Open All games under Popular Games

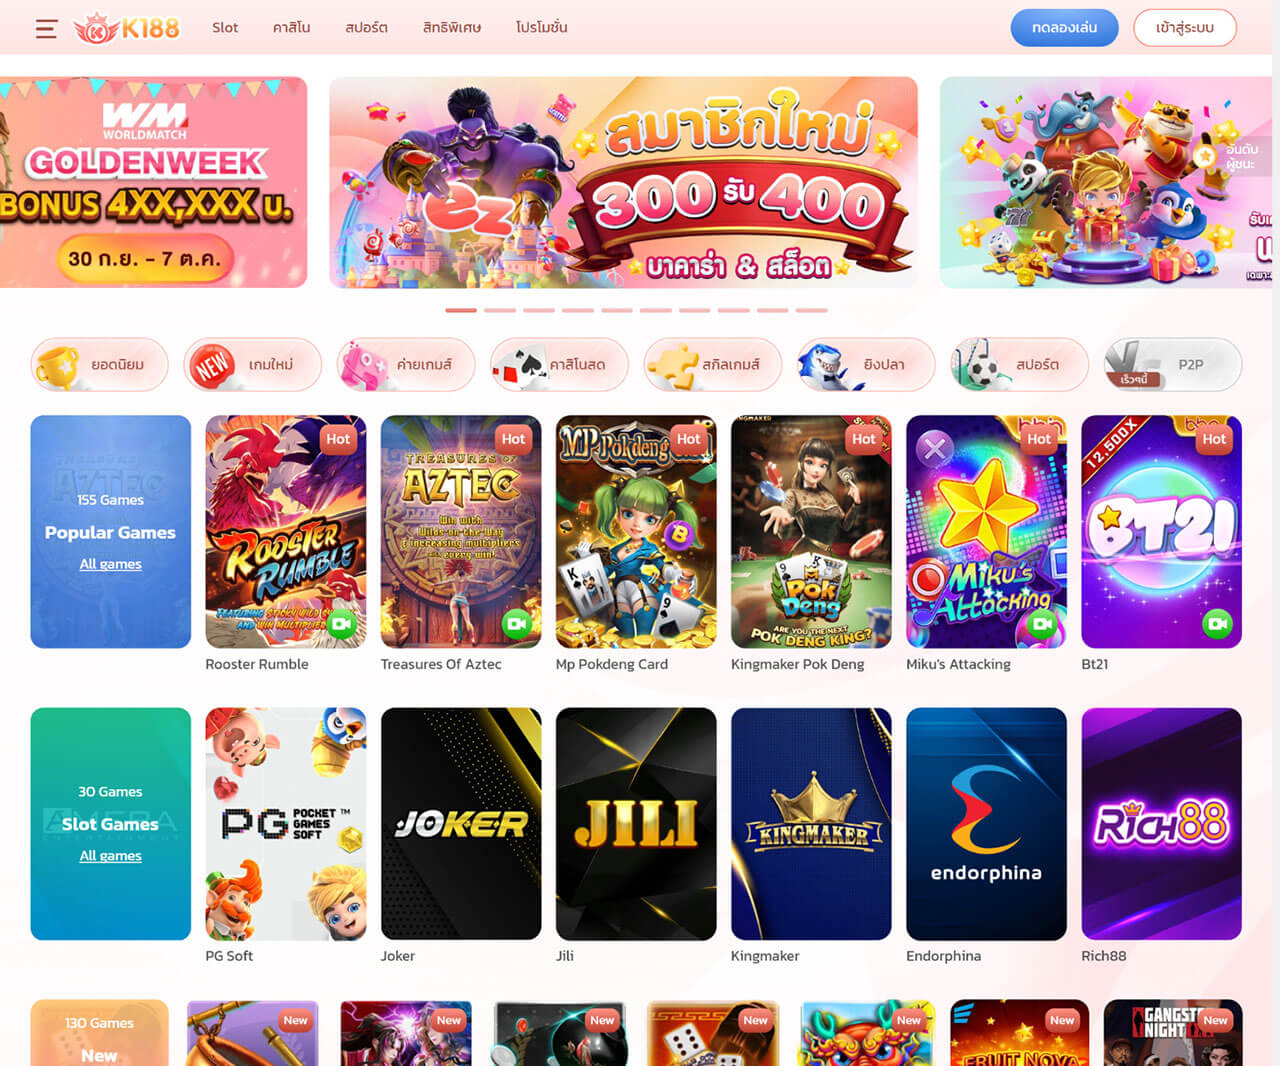click(x=110, y=564)
